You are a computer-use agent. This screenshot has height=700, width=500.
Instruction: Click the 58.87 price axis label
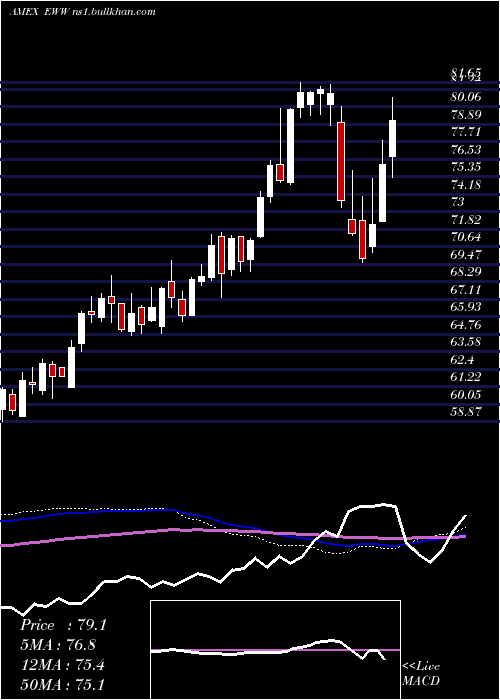[466, 412]
